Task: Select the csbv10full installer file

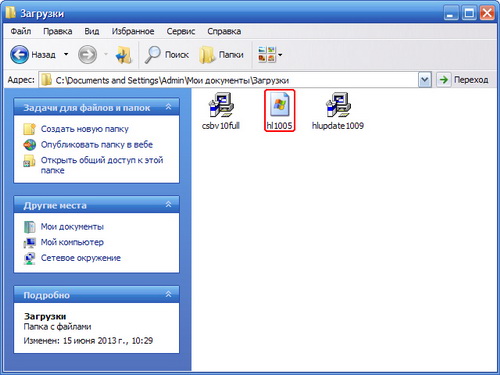Action: coord(221,111)
